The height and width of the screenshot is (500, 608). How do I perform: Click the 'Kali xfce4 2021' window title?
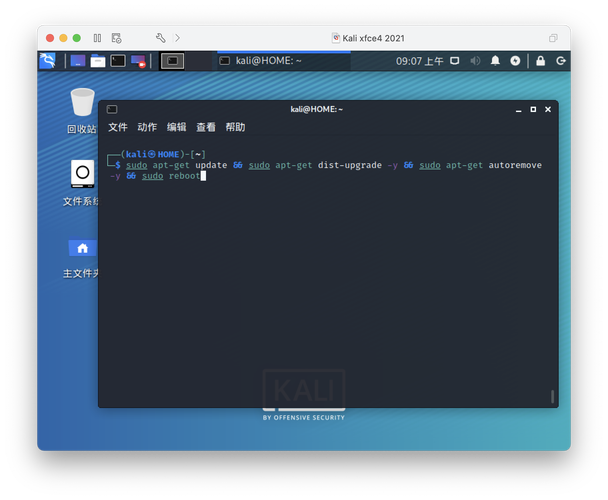(373, 38)
